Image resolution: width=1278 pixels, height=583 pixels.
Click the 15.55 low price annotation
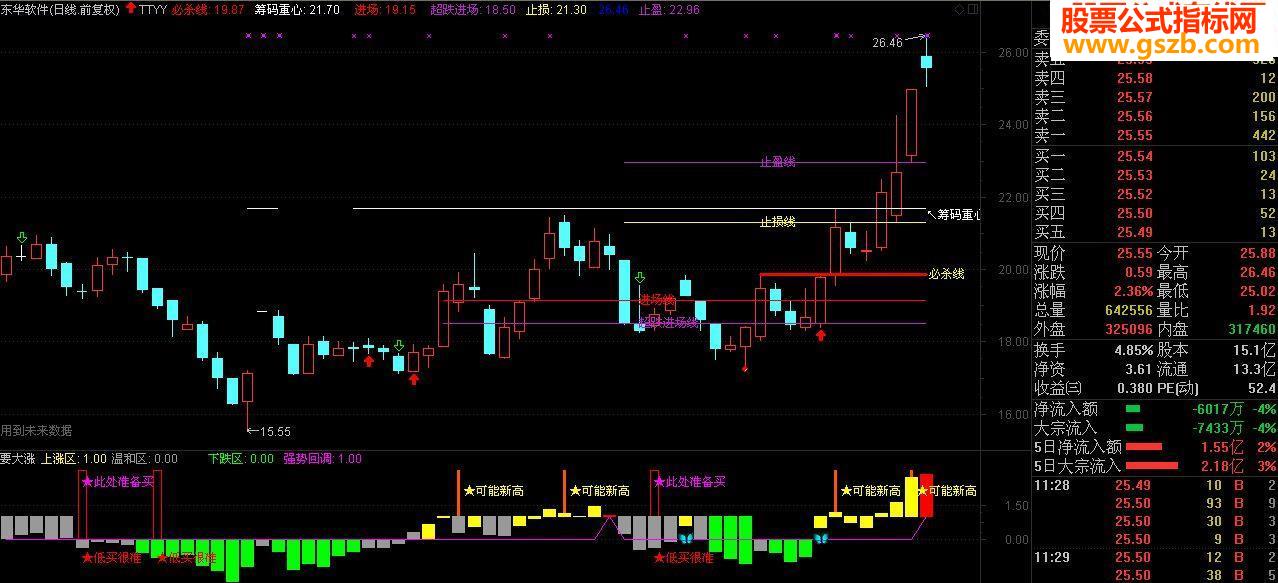[x=275, y=432]
